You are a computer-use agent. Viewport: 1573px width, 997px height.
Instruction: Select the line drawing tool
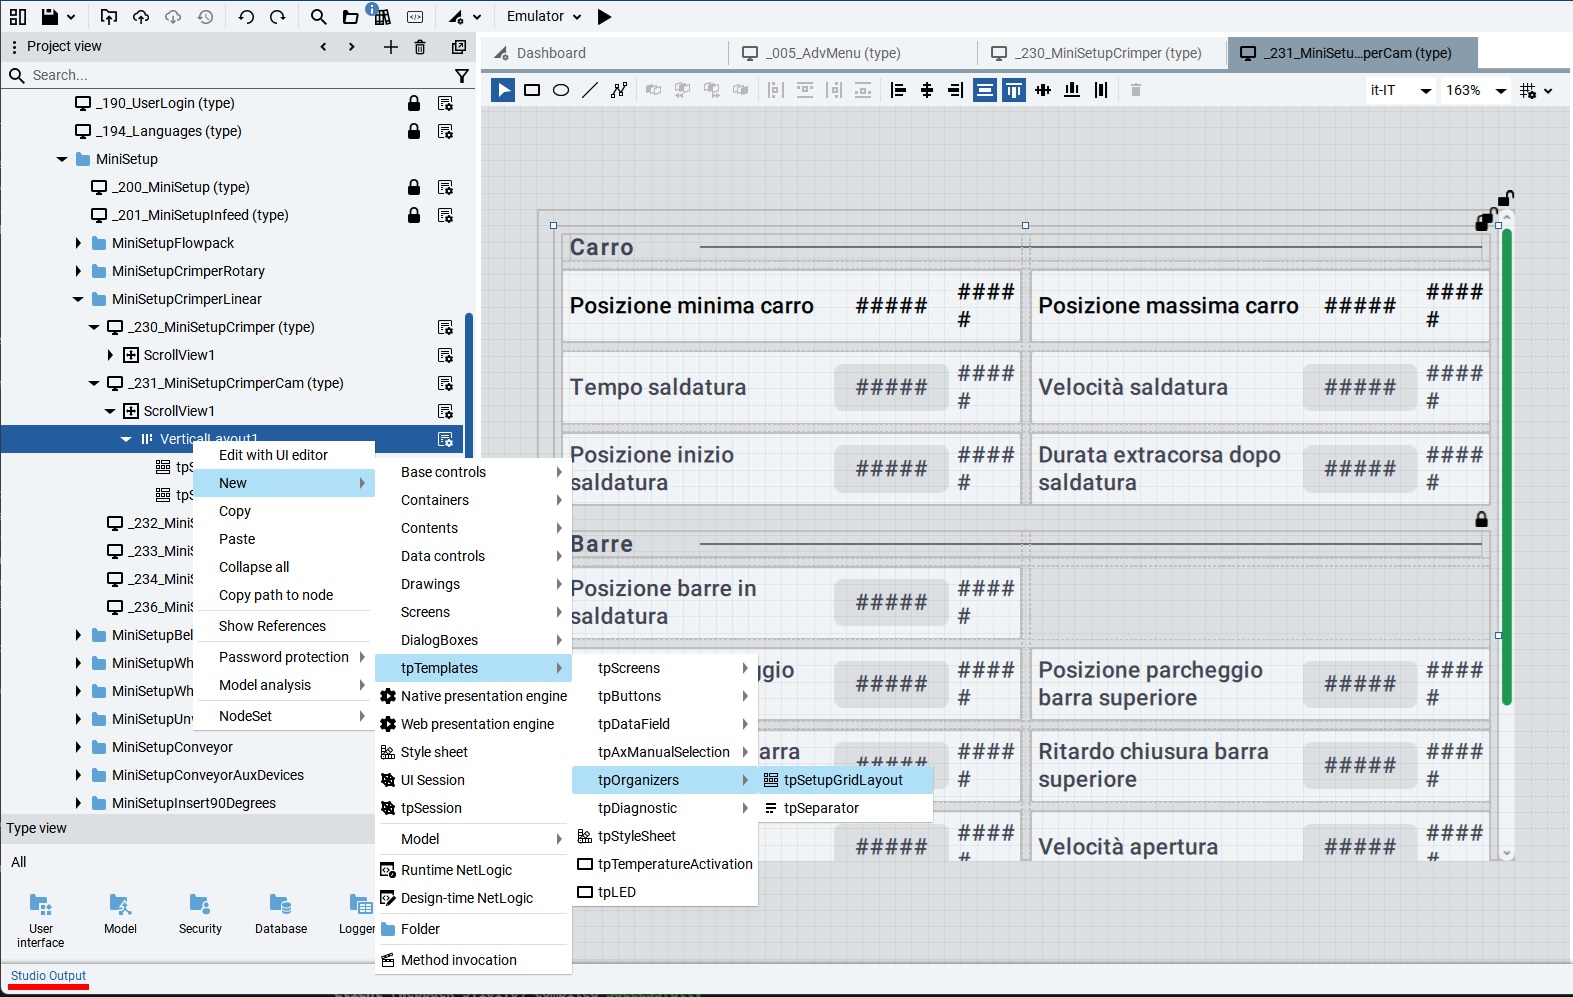tap(590, 90)
